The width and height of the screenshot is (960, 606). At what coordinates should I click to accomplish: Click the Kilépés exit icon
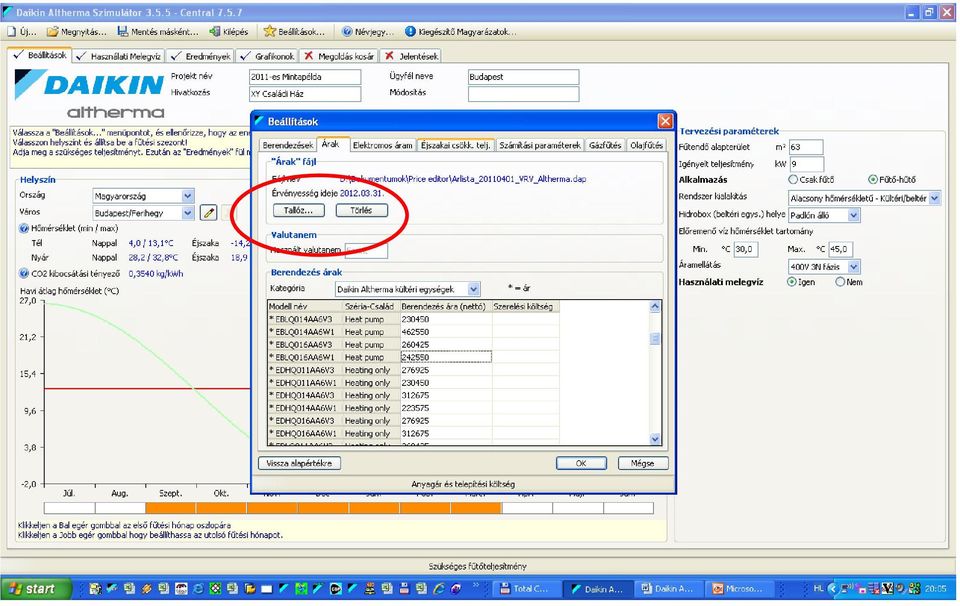pos(215,32)
